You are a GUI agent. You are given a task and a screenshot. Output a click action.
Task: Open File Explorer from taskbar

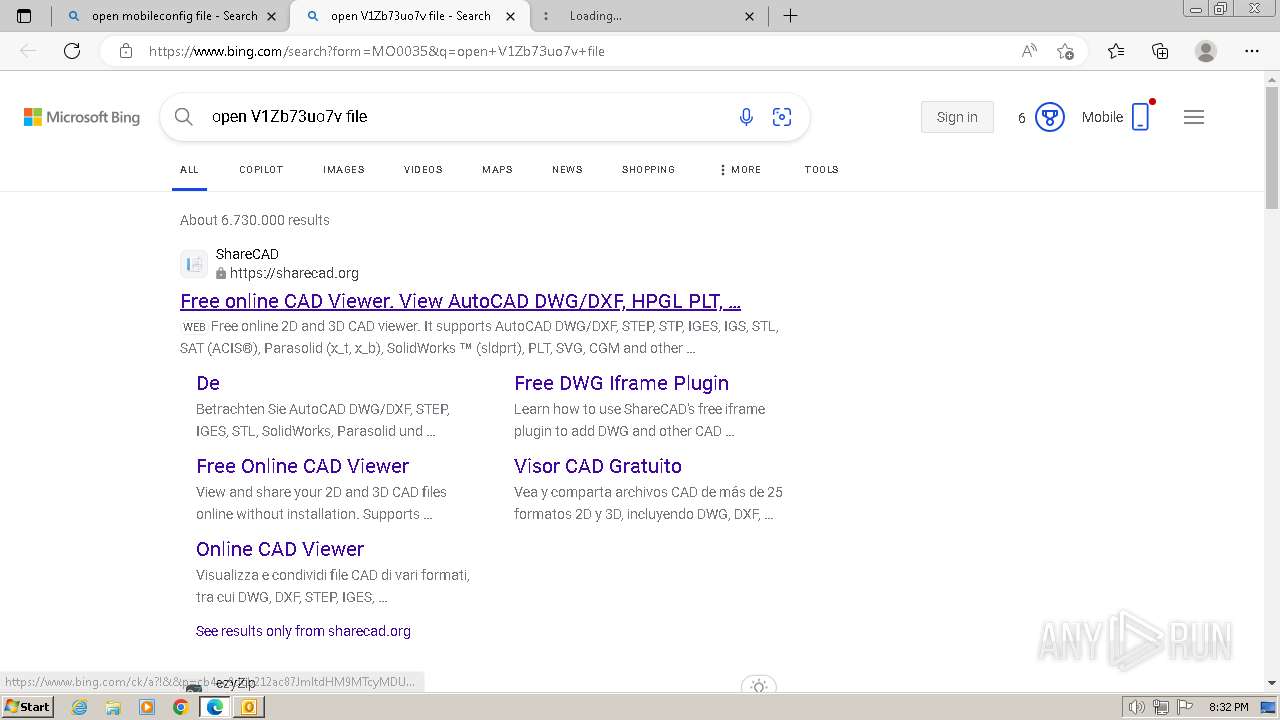pos(113,707)
